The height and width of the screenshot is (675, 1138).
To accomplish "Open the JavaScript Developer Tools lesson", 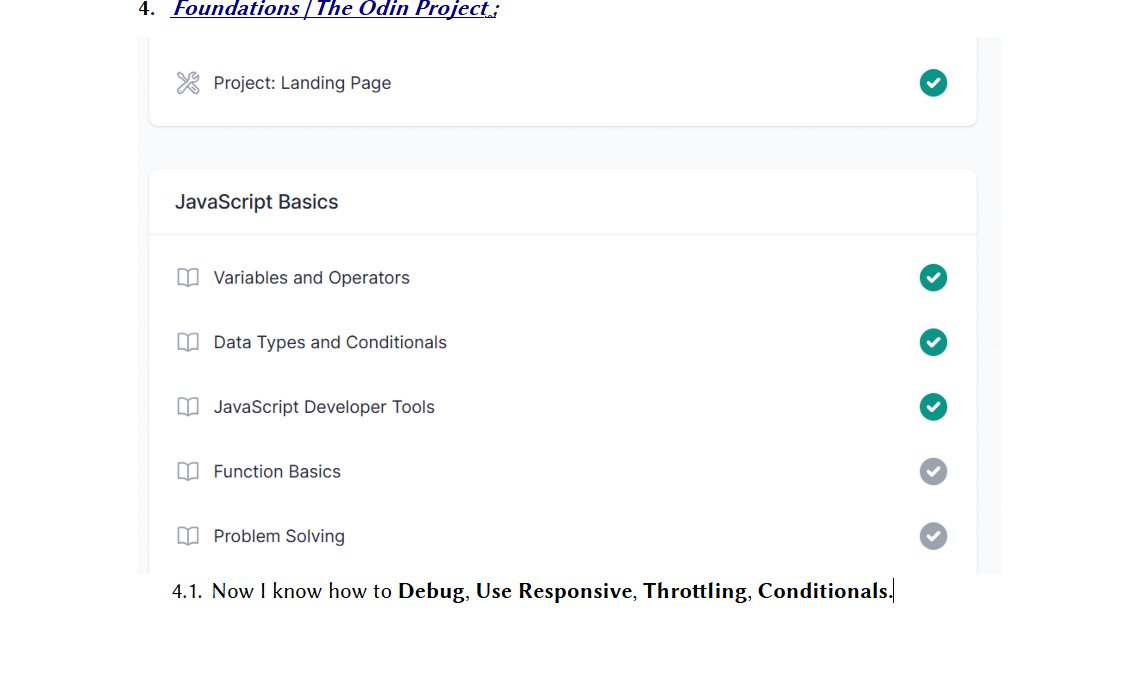I will point(324,406).
